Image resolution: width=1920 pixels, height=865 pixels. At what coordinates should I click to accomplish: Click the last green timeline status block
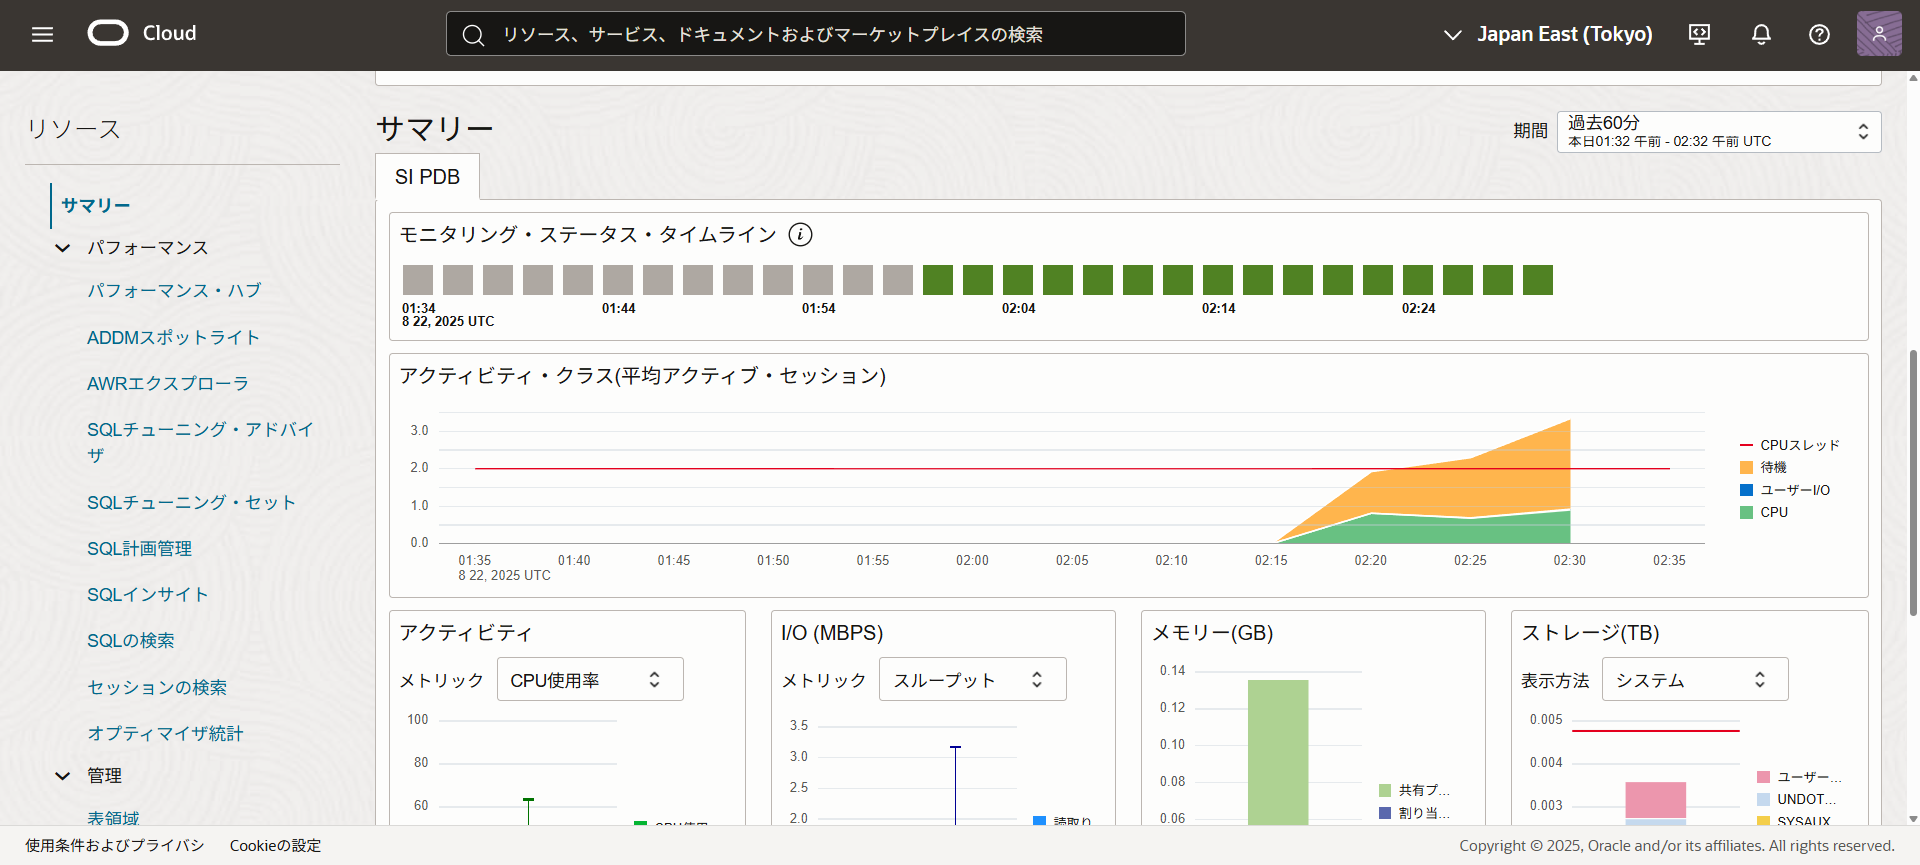[1538, 280]
